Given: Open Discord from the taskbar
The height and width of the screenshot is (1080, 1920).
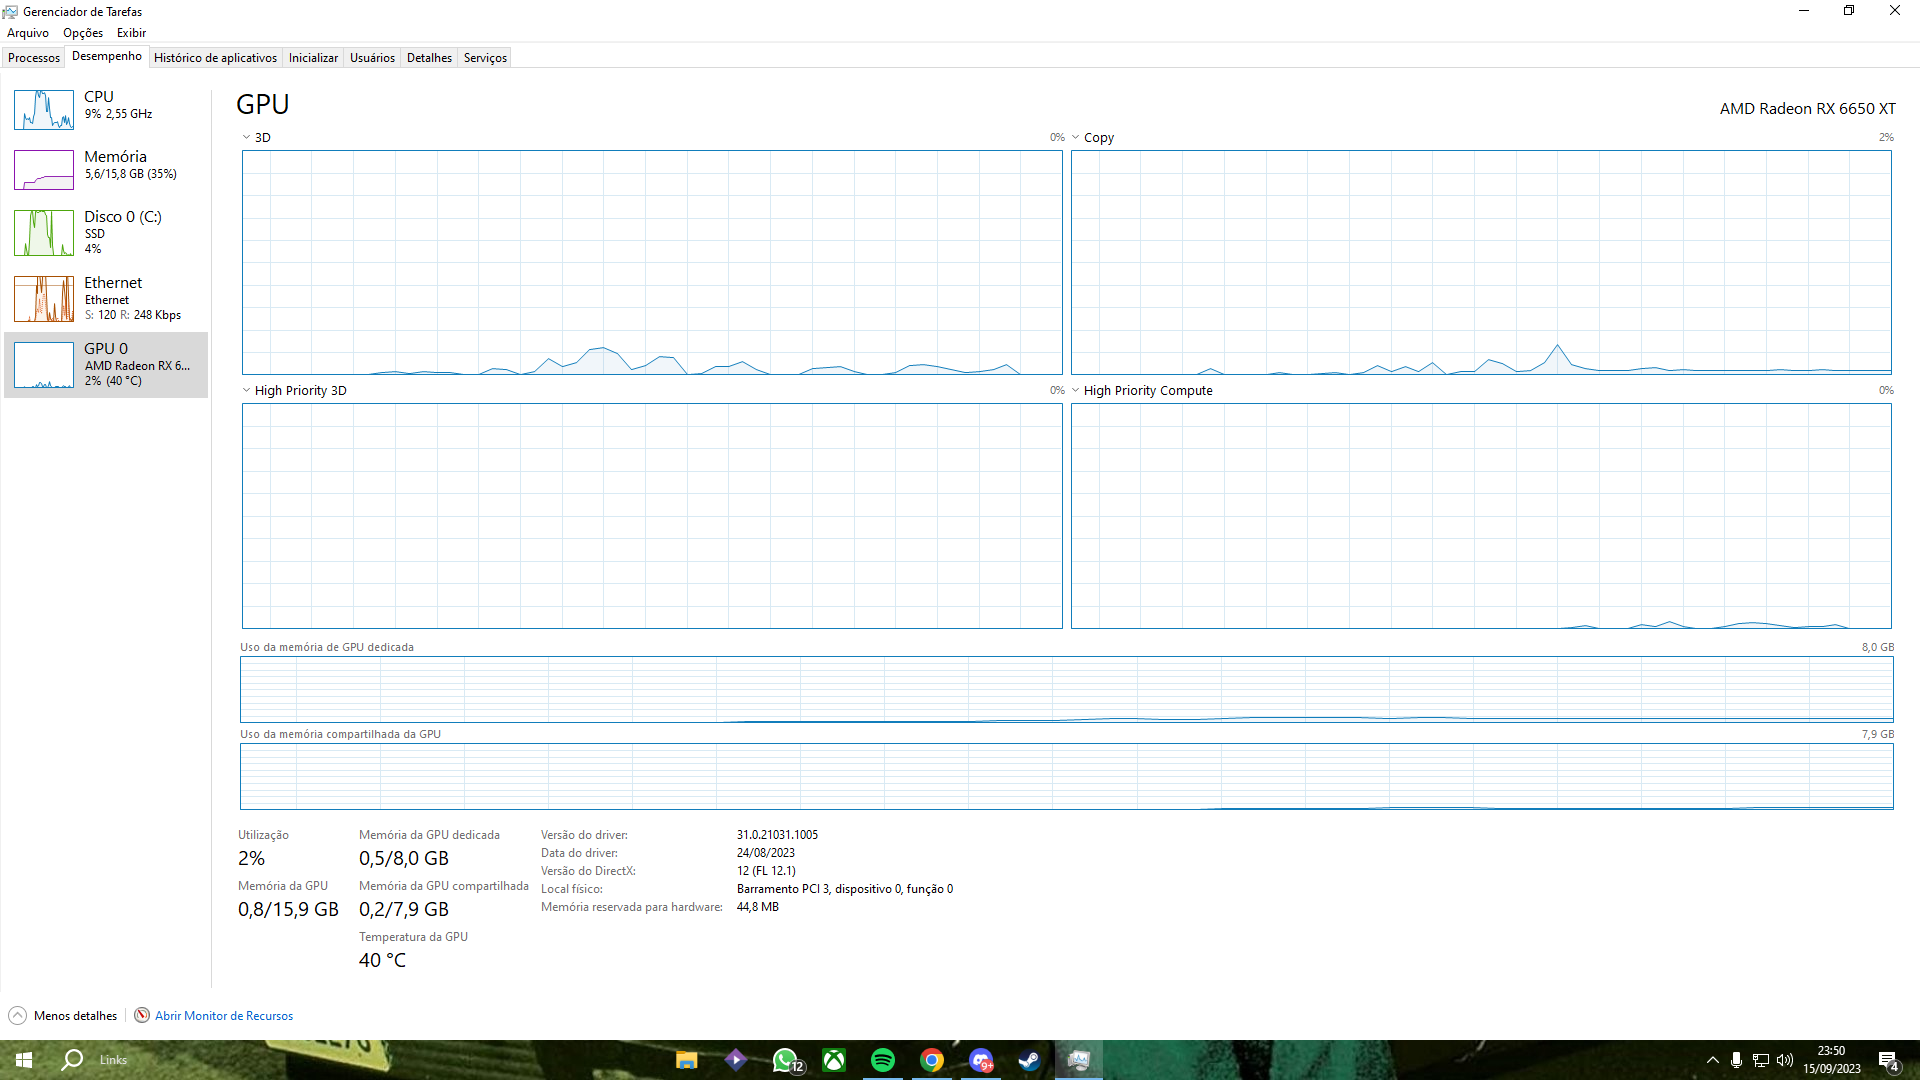Looking at the screenshot, I should pos(981,1060).
